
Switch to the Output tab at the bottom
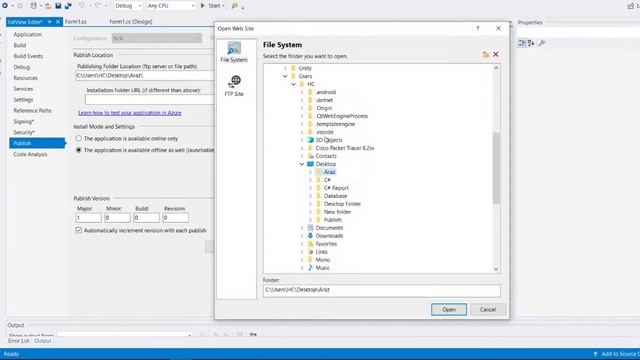(x=42, y=341)
